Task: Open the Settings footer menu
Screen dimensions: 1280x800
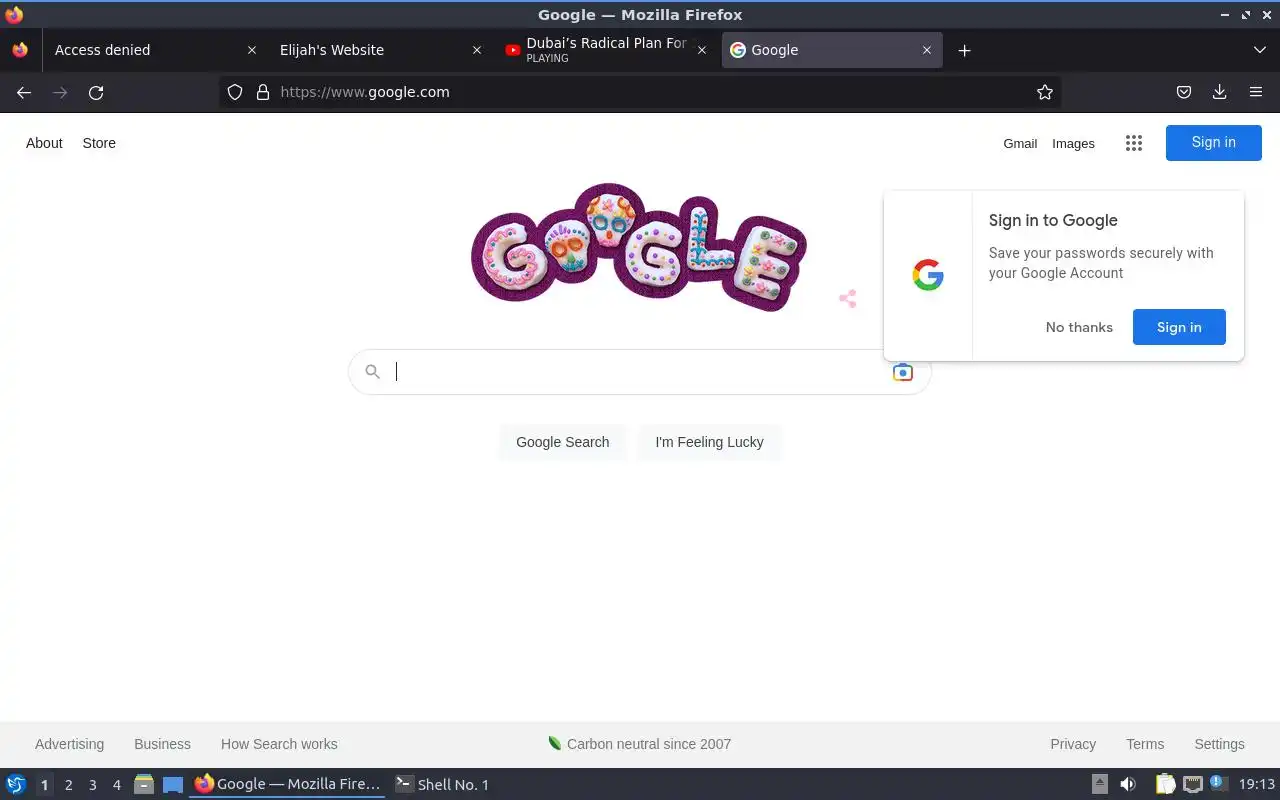Action: click(1219, 744)
